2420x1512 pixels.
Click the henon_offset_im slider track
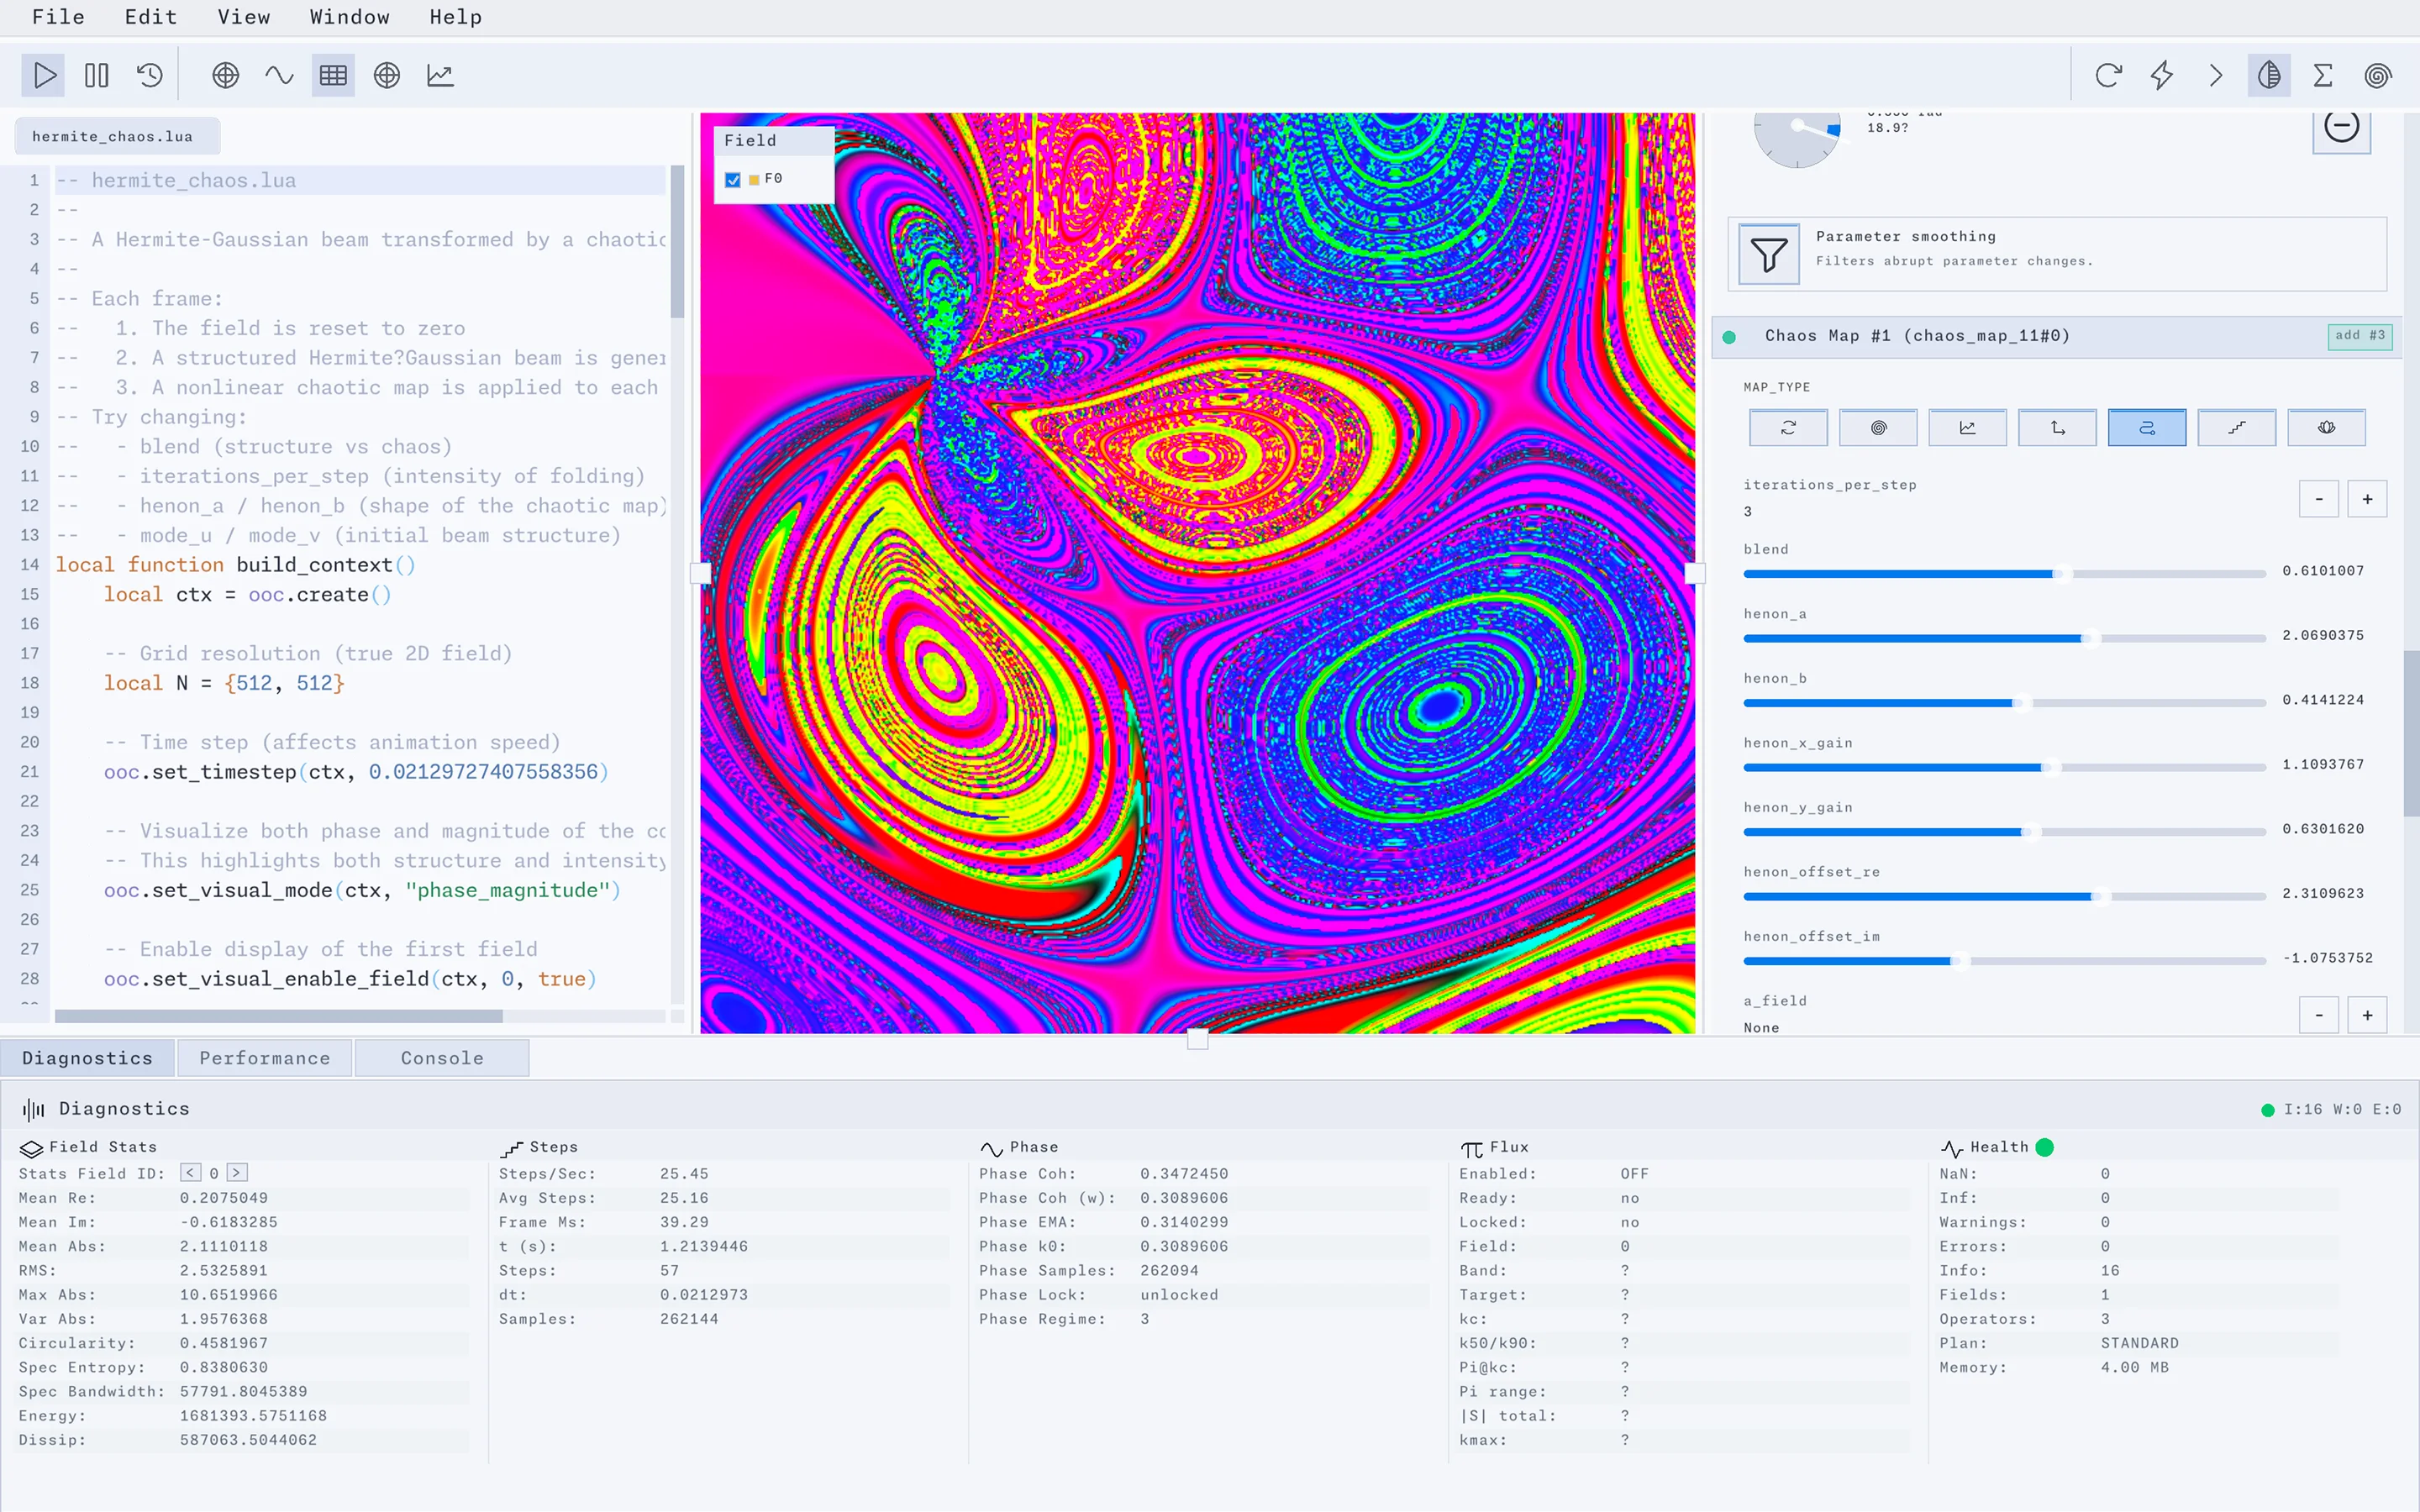click(x=2004, y=961)
